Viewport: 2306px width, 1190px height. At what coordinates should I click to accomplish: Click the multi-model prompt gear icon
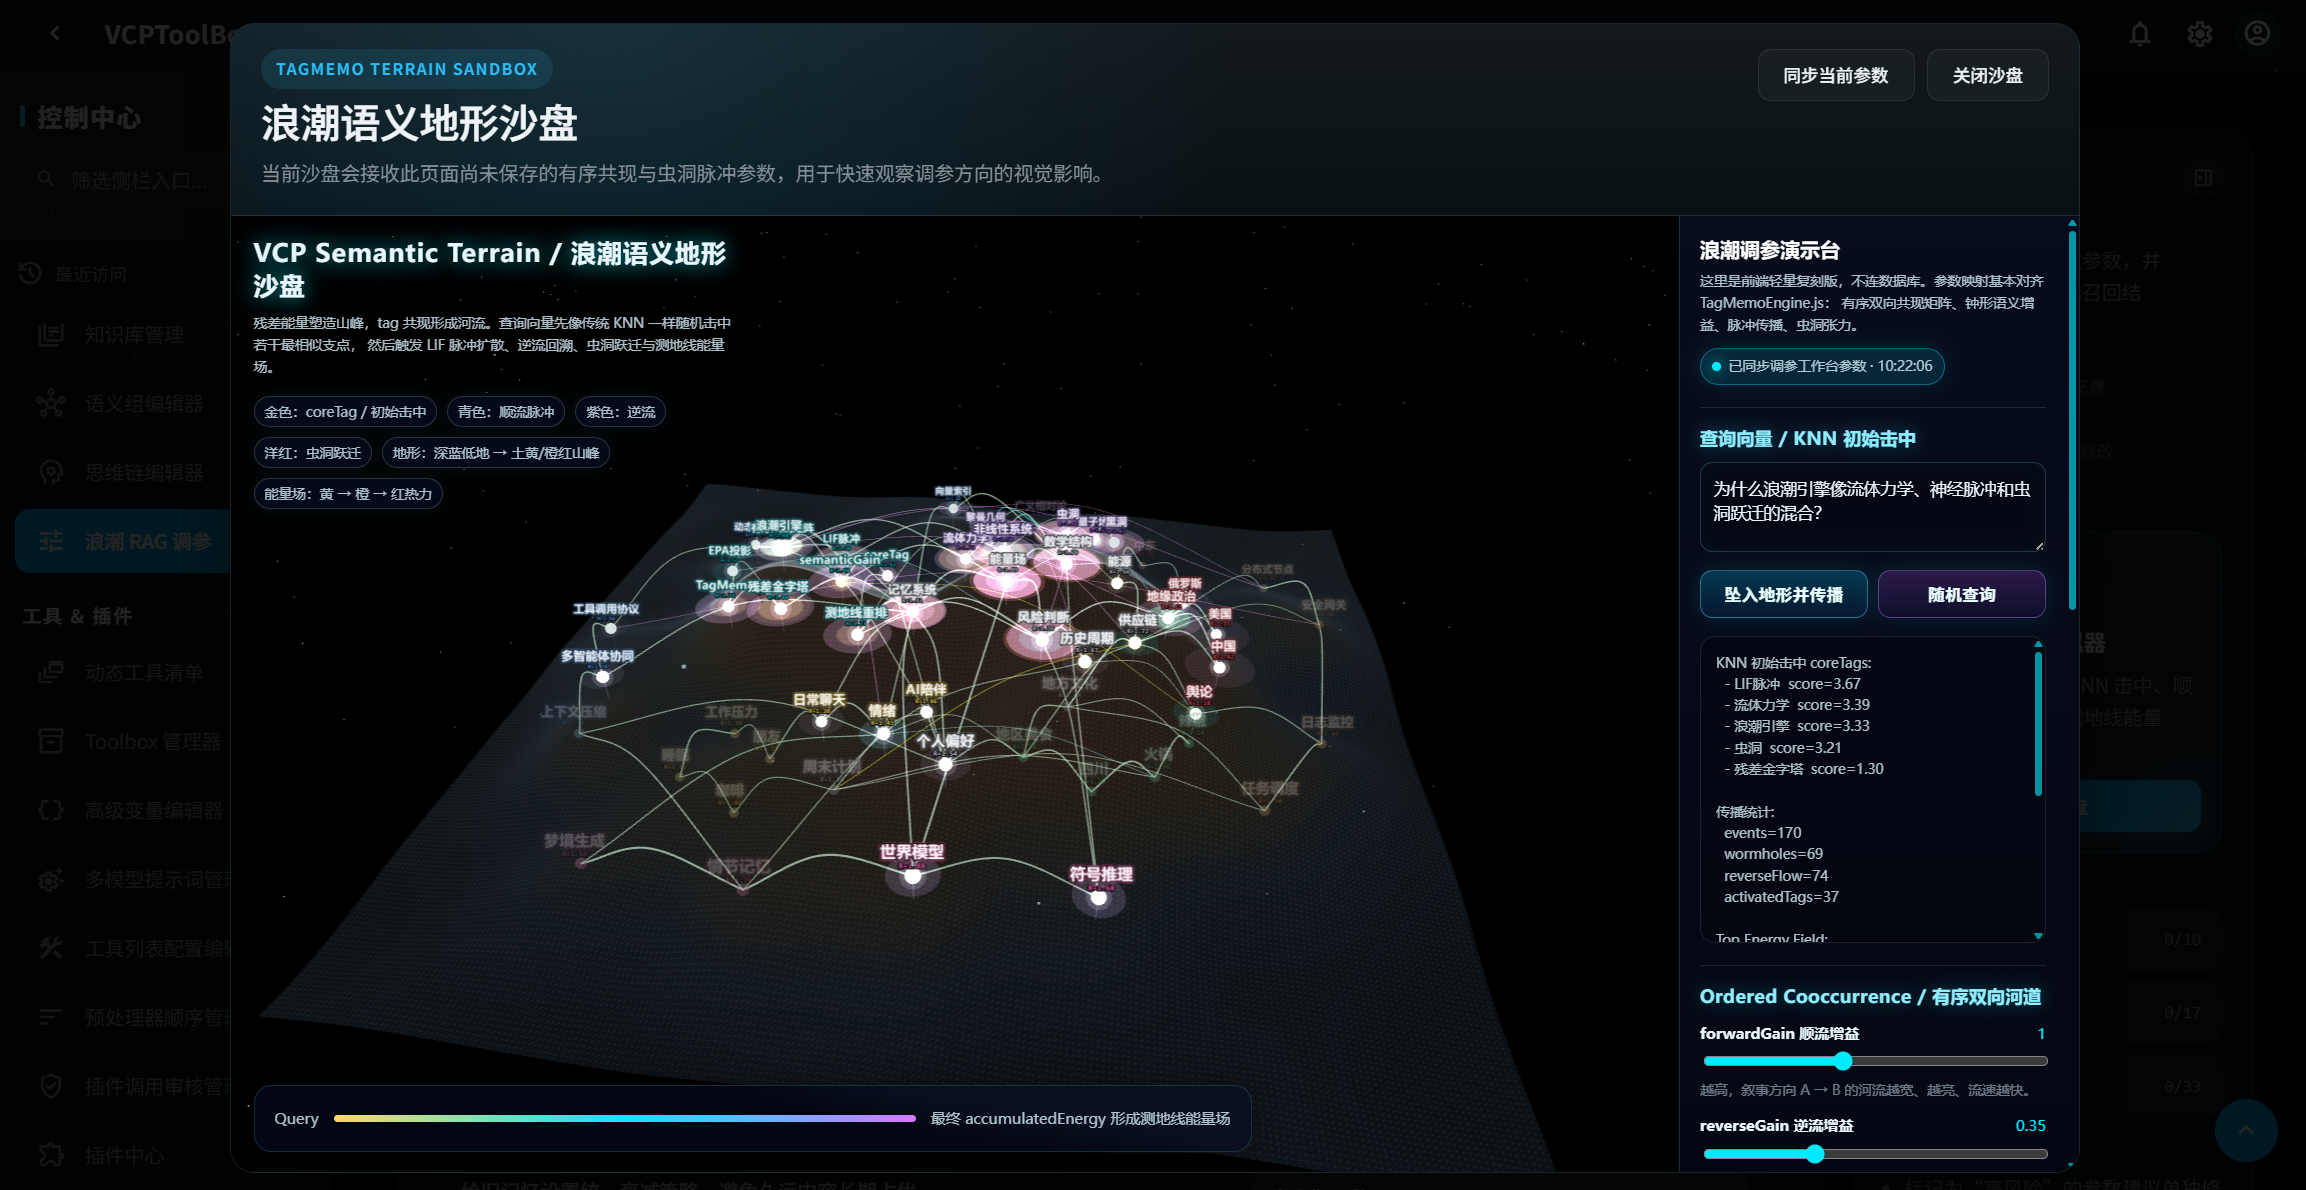[51, 879]
